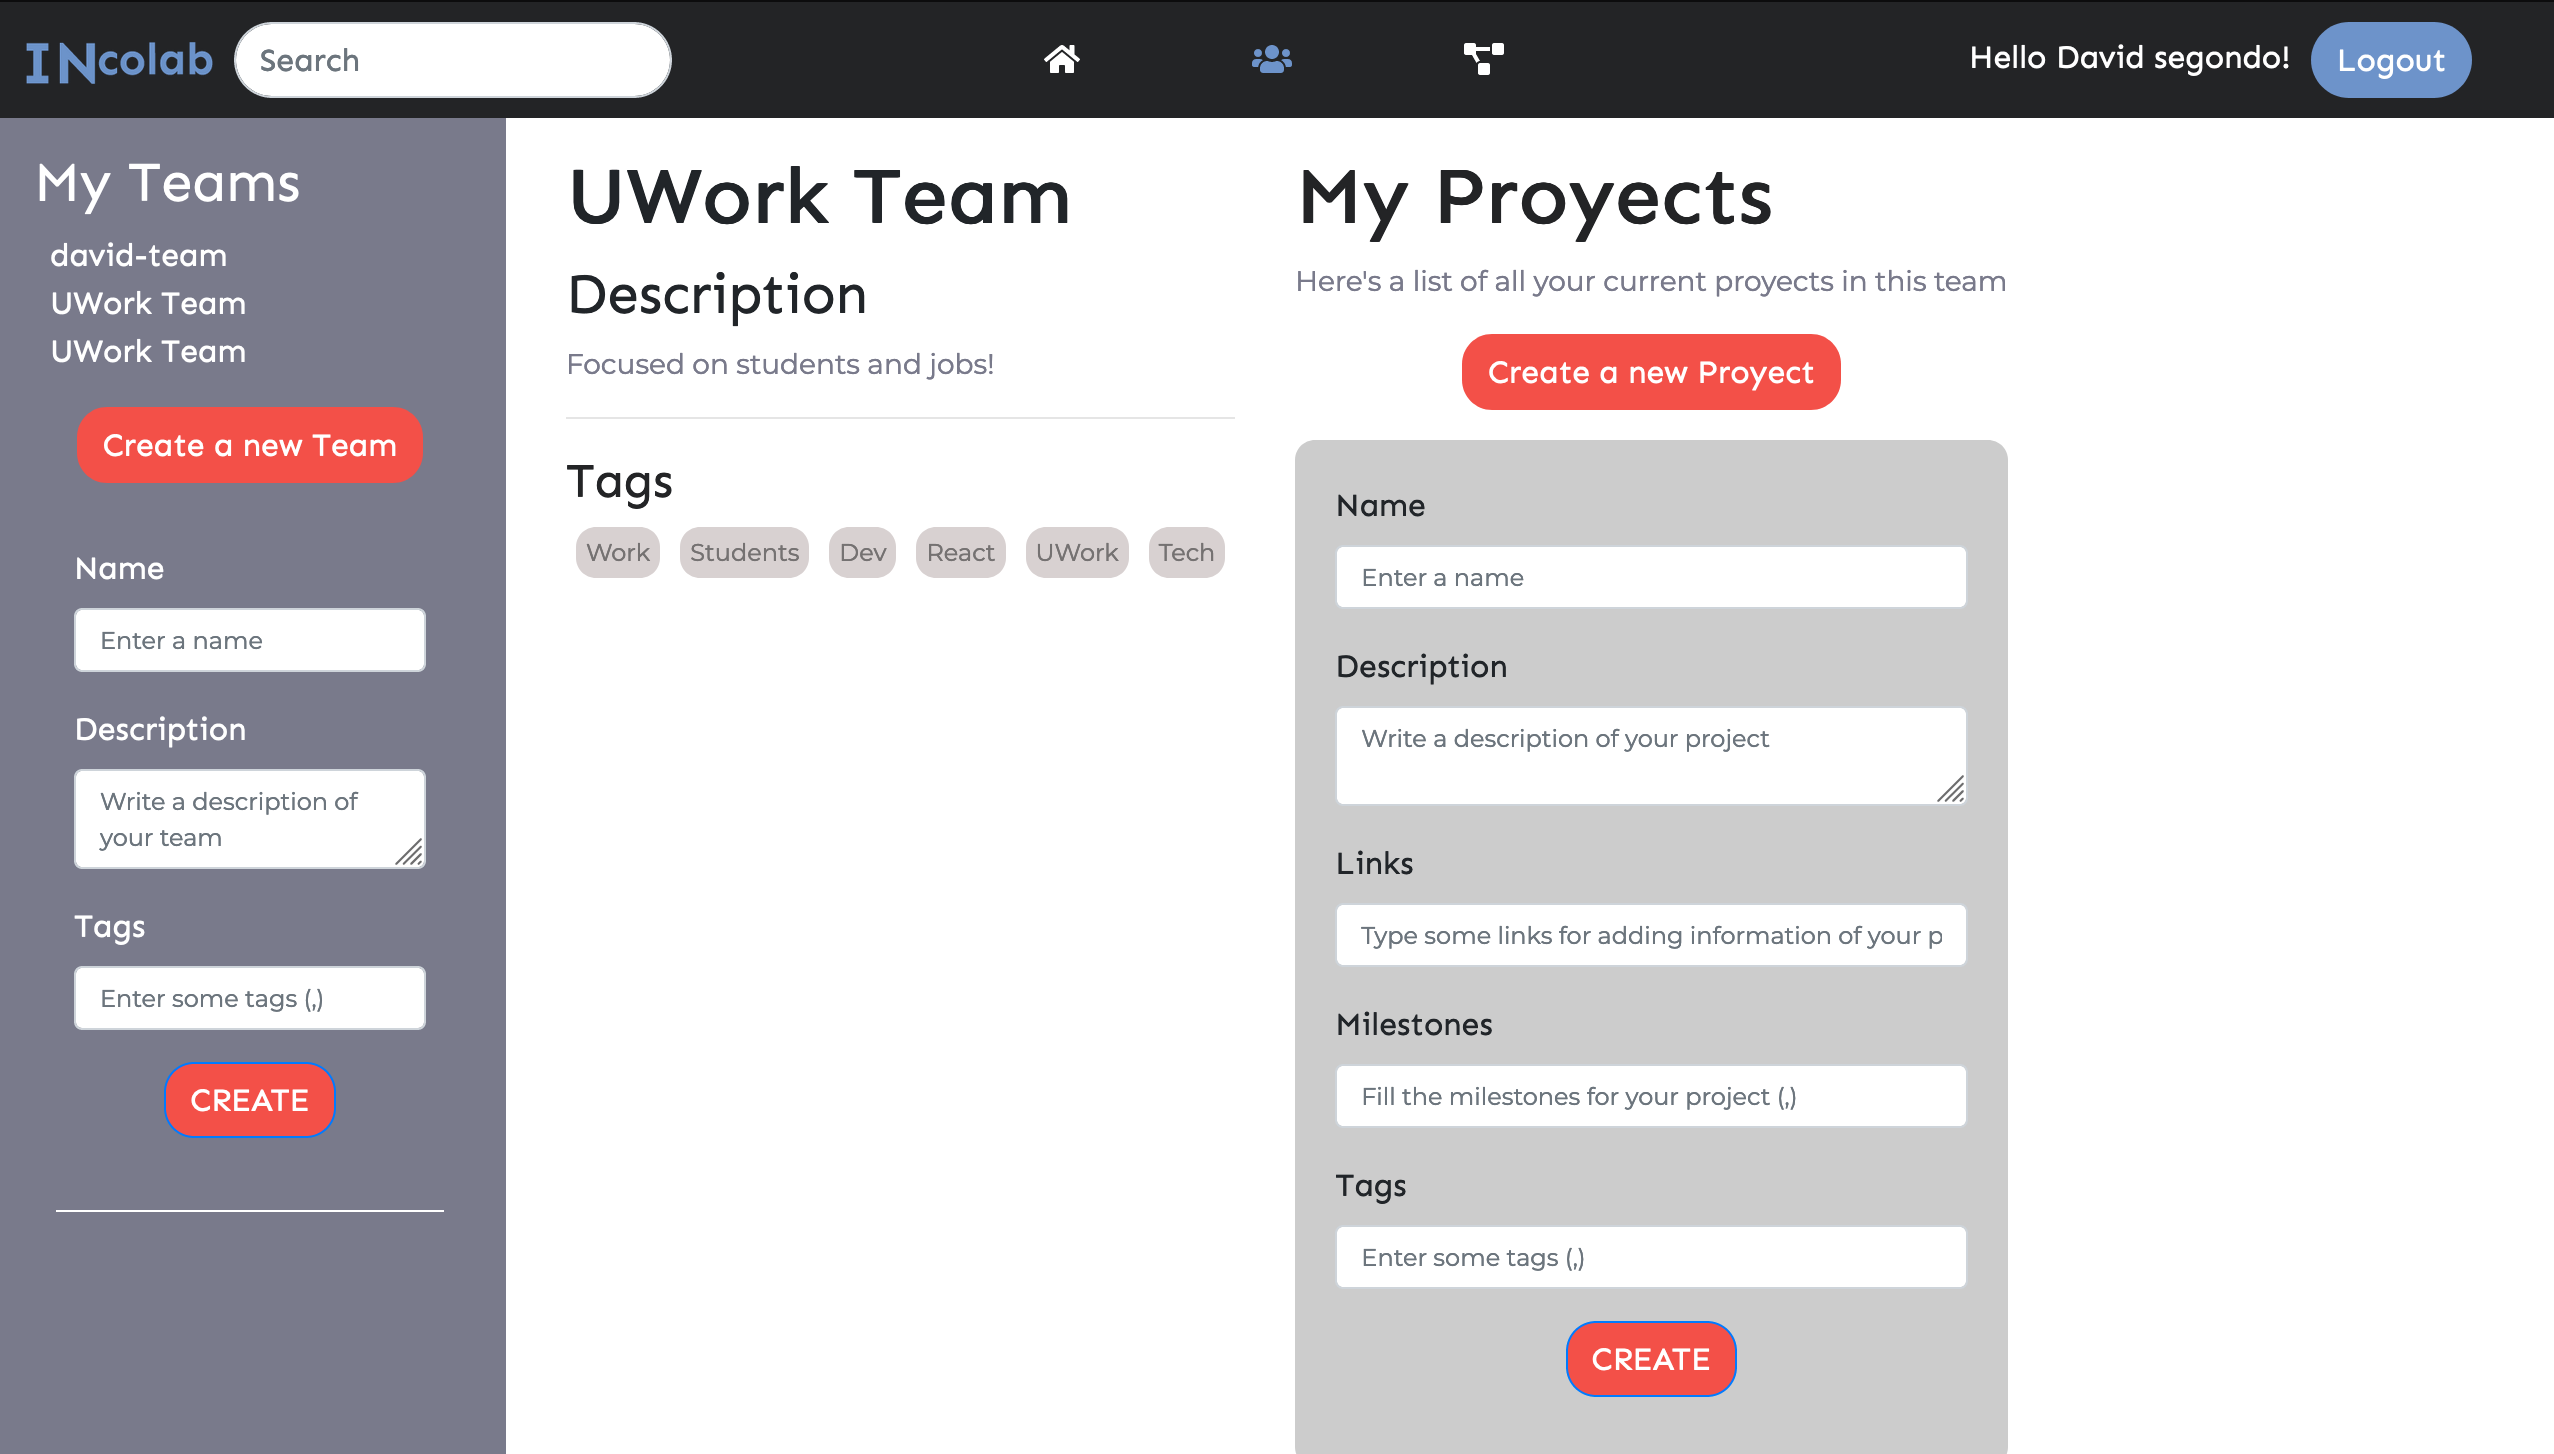2554x1454 pixels.
Task: Click the INcolab logo icon
Action: [x=119, y=58]
